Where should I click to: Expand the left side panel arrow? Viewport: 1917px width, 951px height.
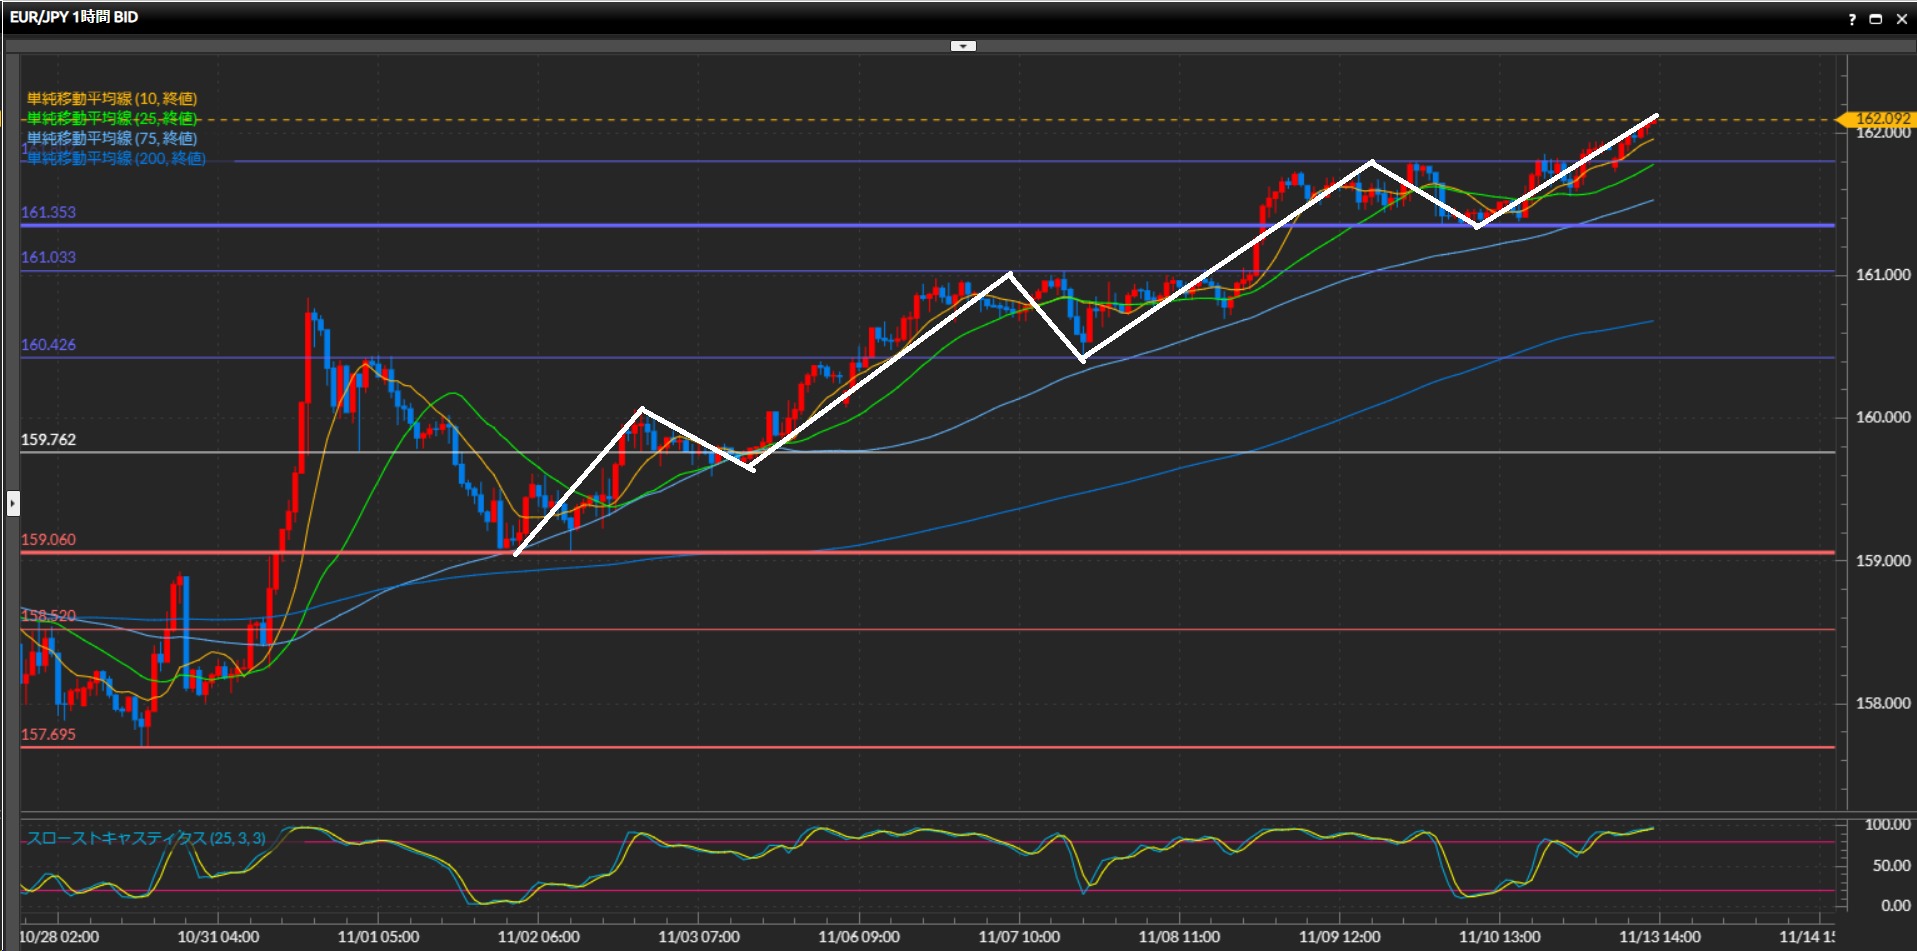point(13,503)
